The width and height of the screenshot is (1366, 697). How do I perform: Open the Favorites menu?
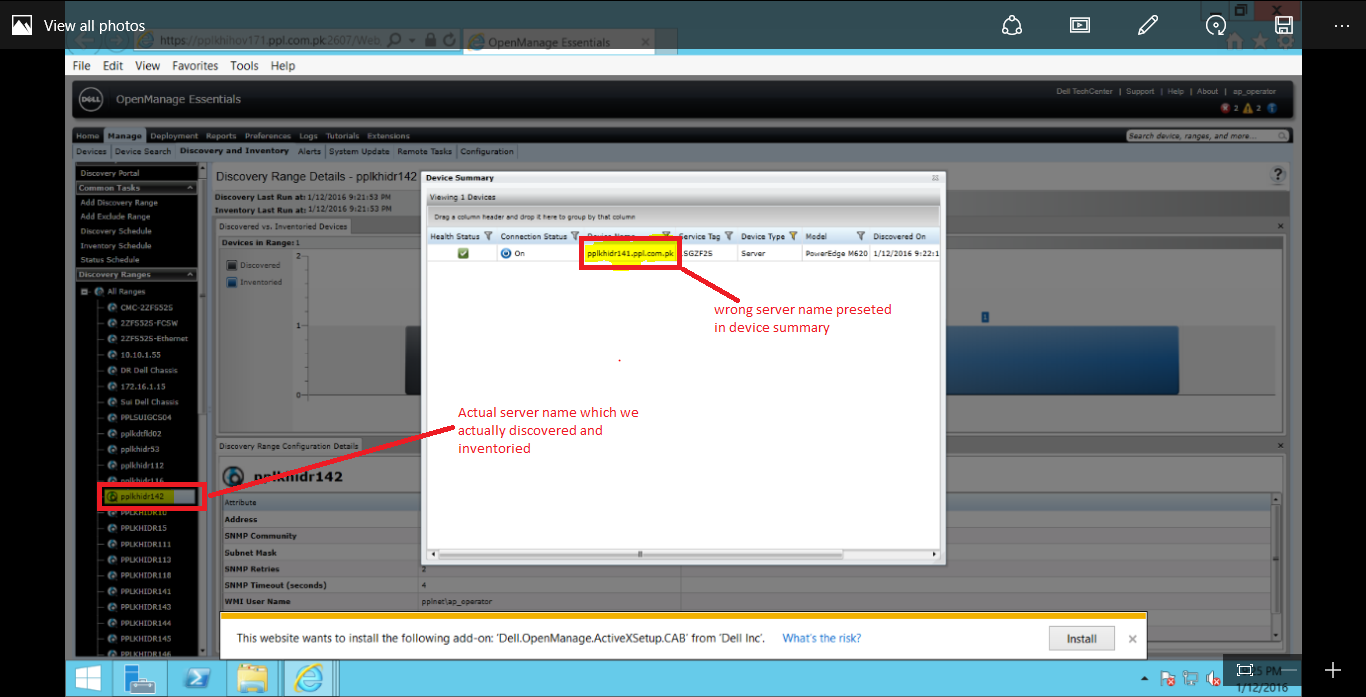pyautogui.click(x=195, y=66)
